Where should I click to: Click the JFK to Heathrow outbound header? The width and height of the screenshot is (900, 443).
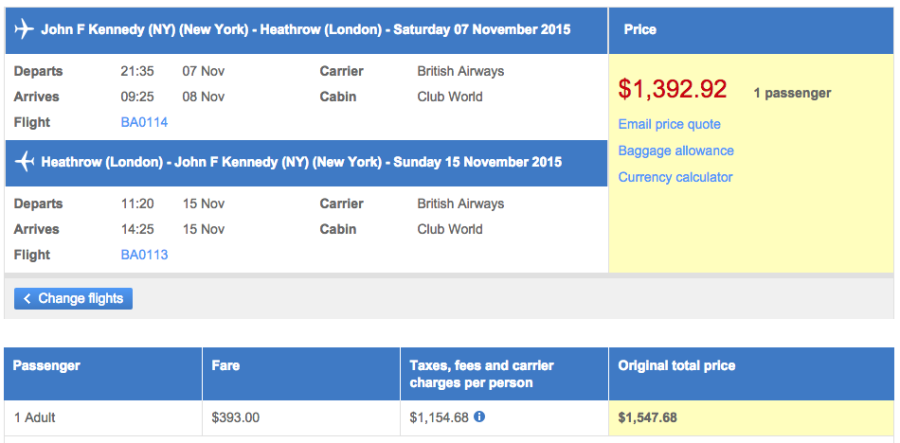tap(306, 30)
